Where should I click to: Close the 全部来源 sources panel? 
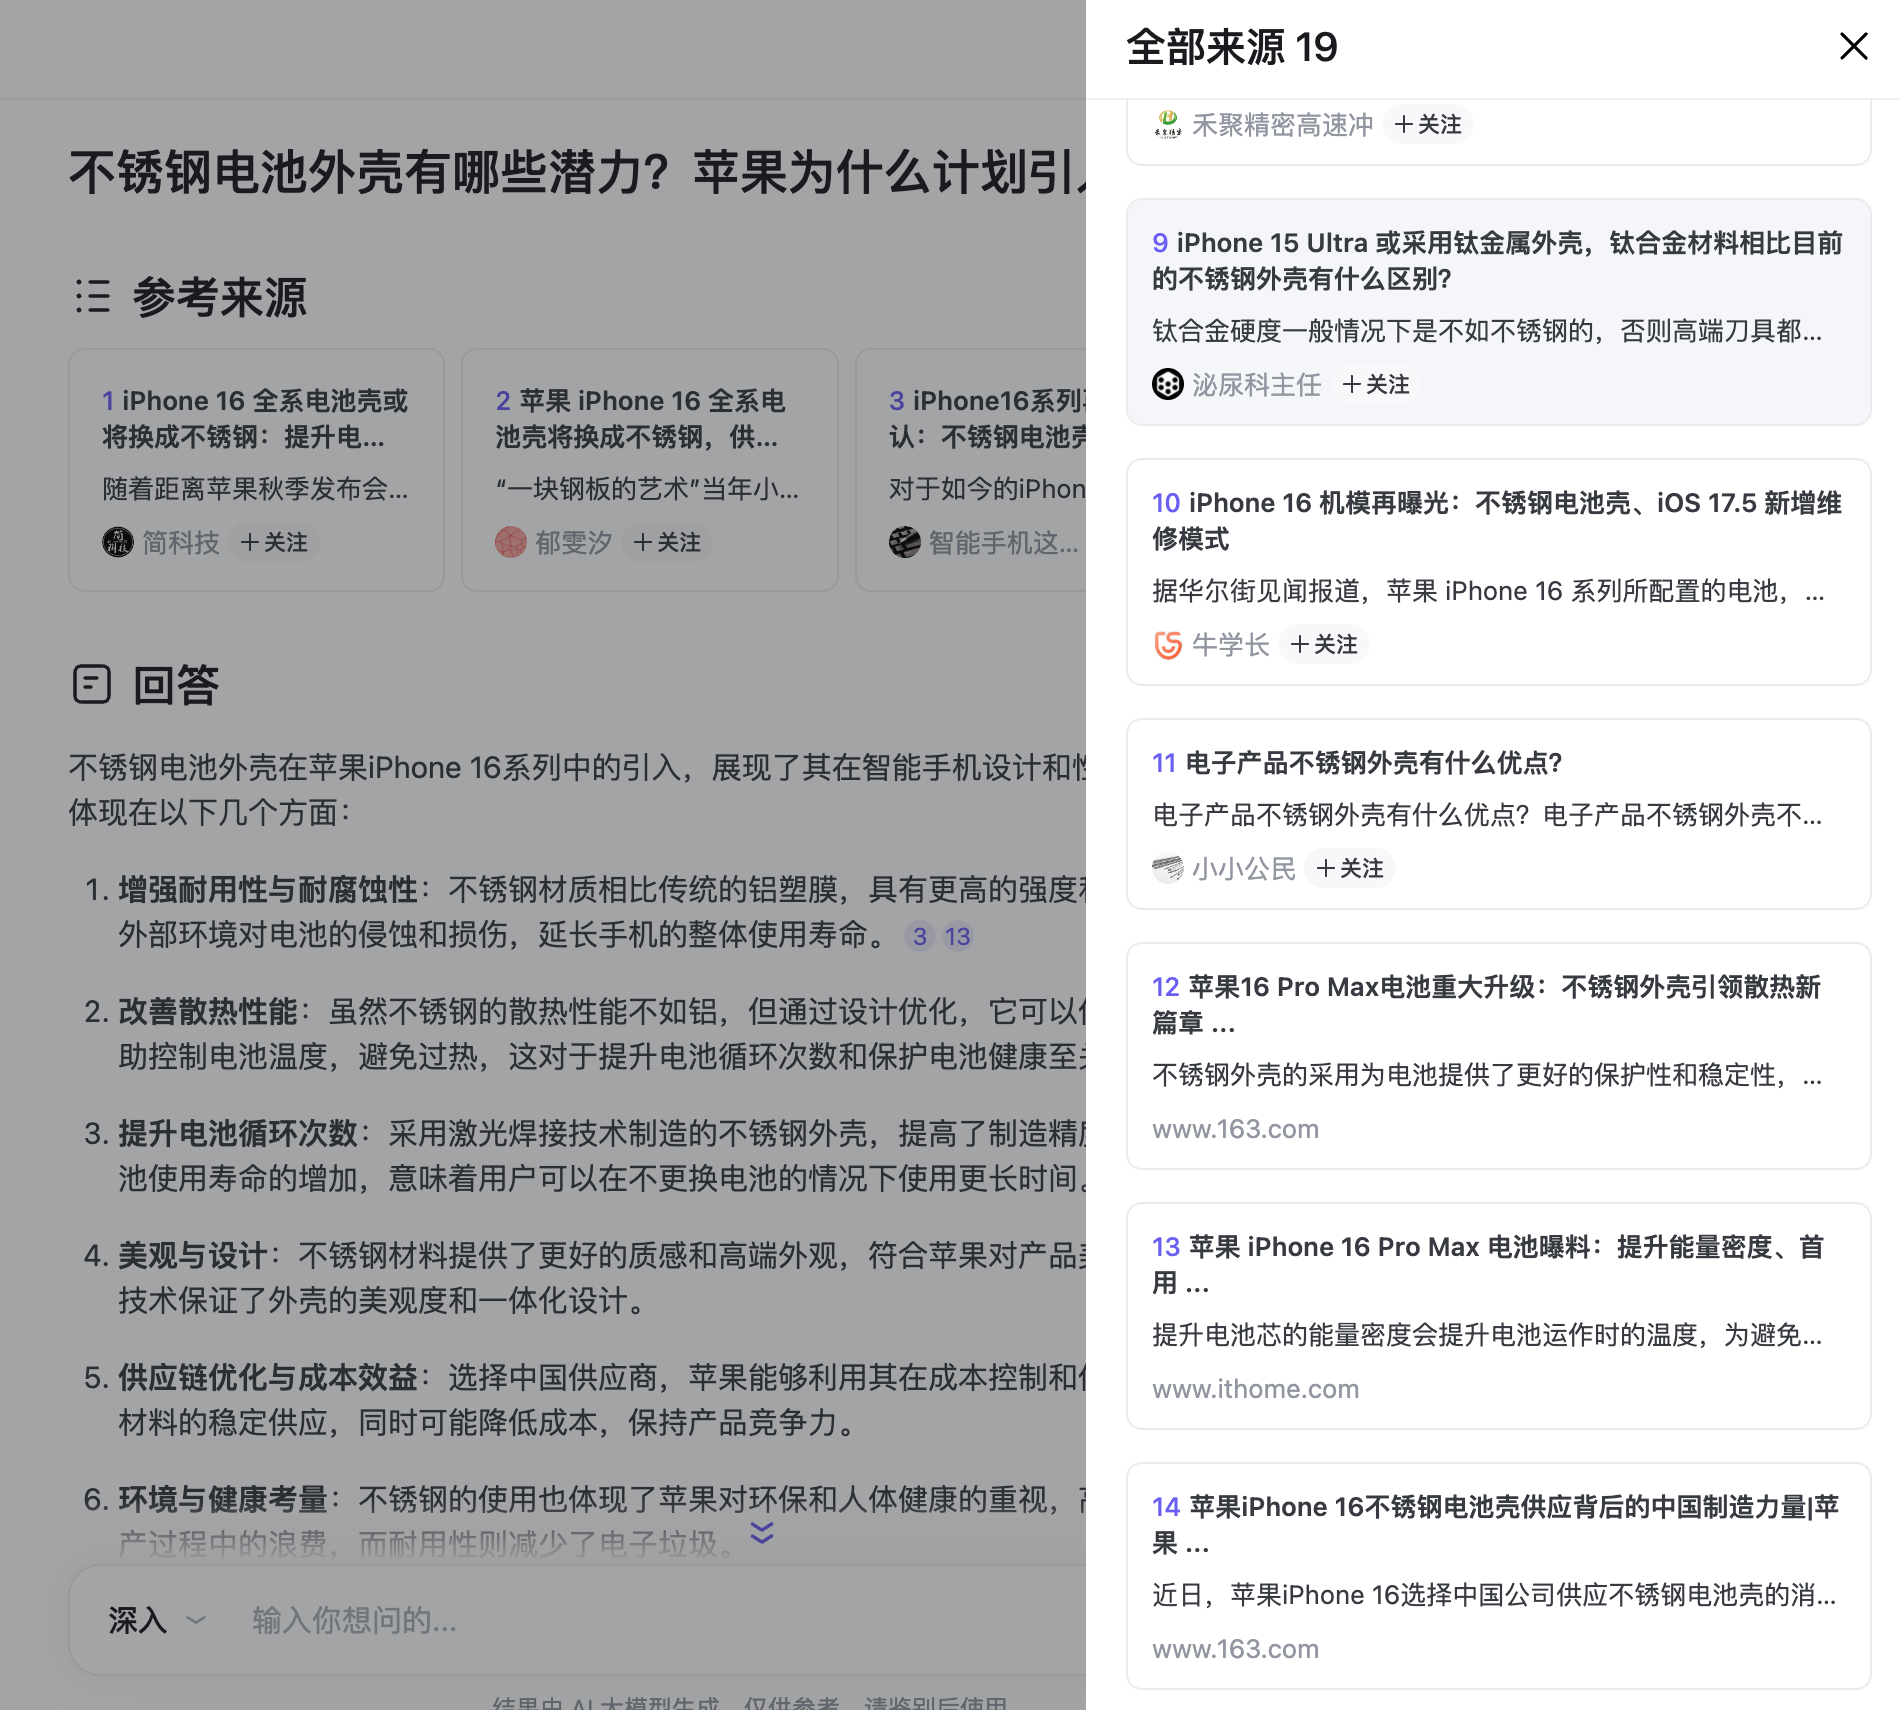coord(1853,46)
